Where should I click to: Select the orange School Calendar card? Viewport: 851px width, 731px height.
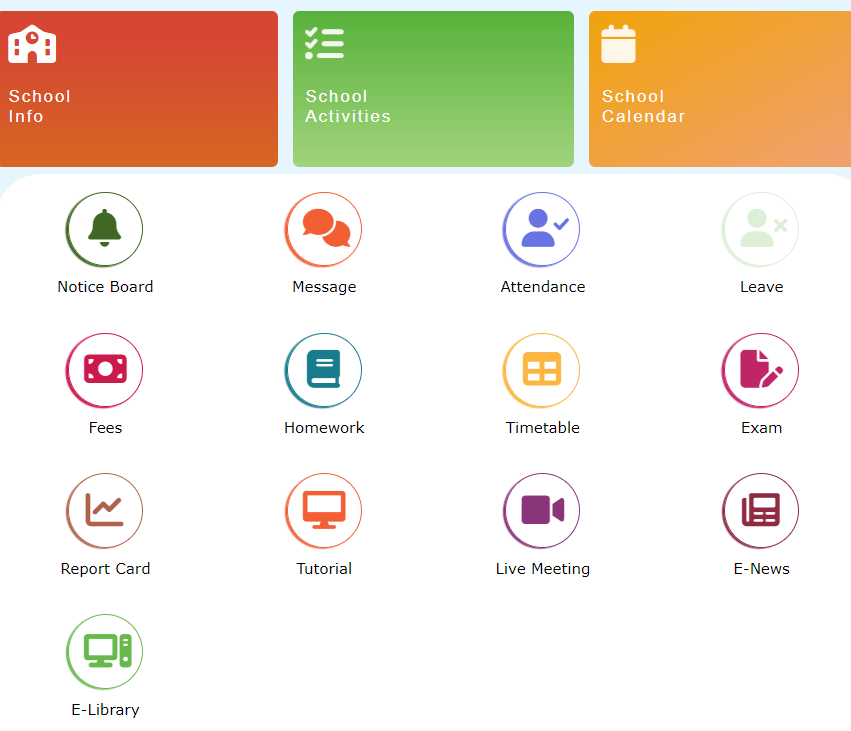coord(720,89)
